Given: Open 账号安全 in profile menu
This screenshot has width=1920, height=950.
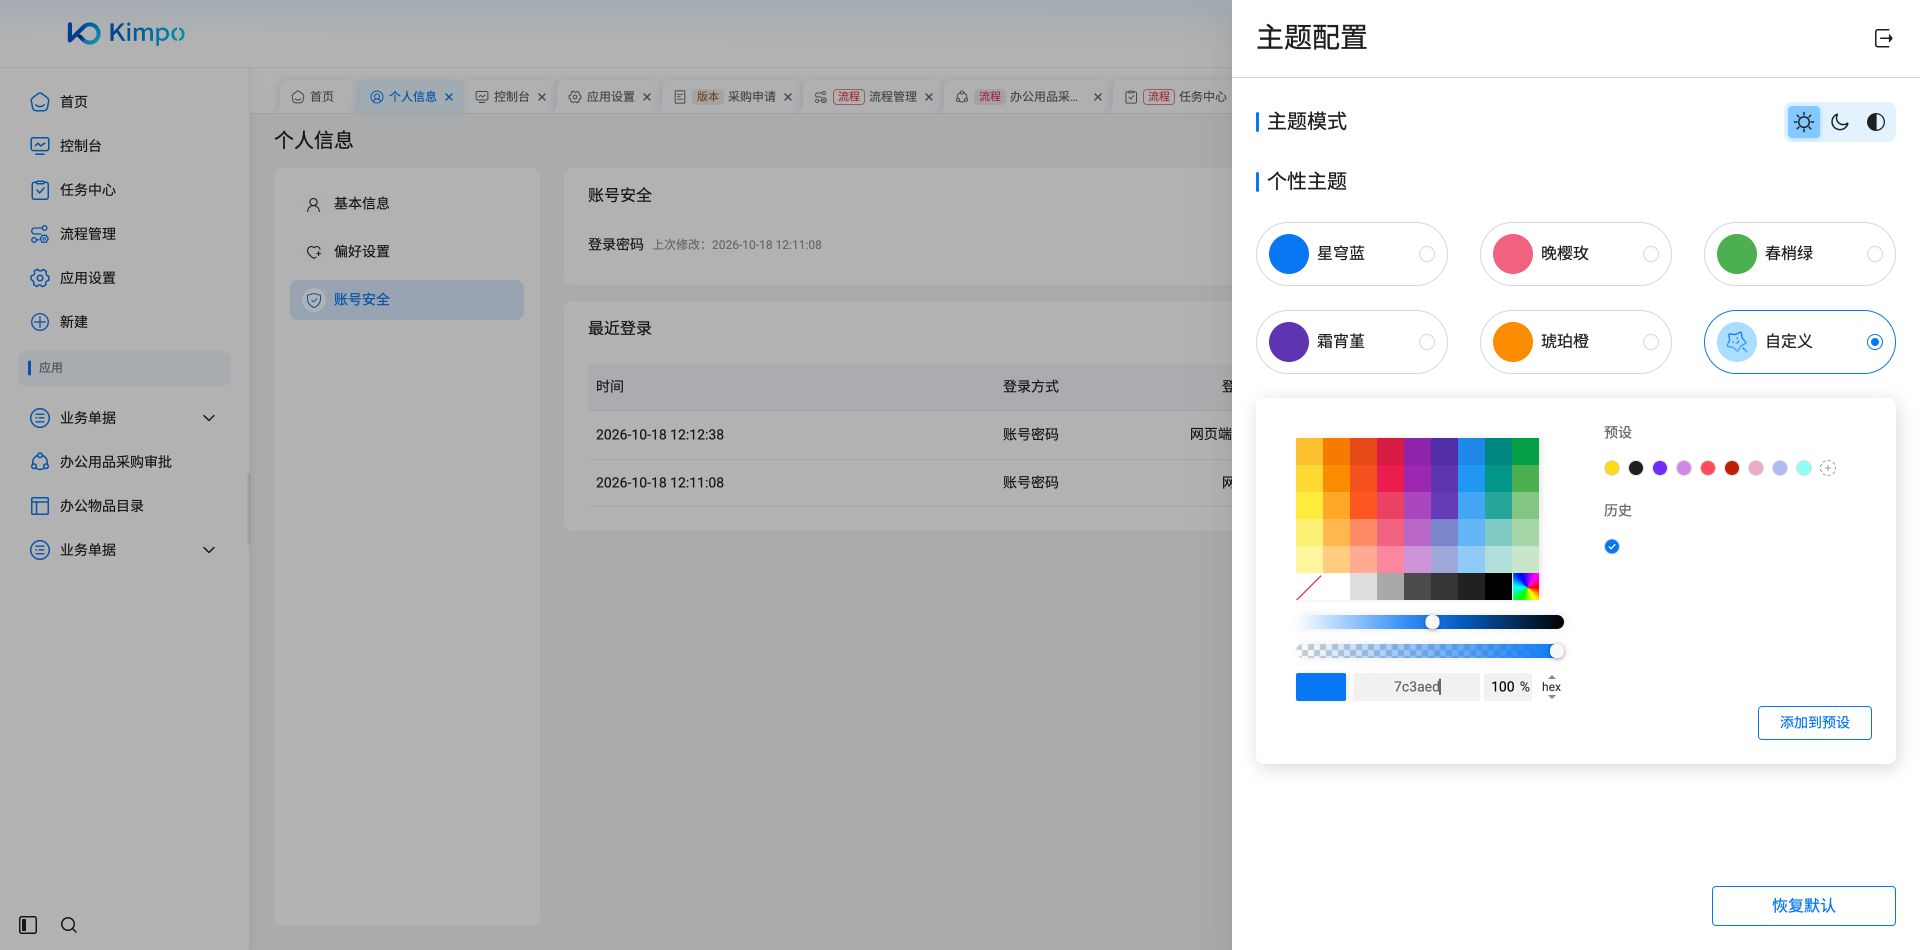Looking at the screenshot, I should tap(407, 300).
